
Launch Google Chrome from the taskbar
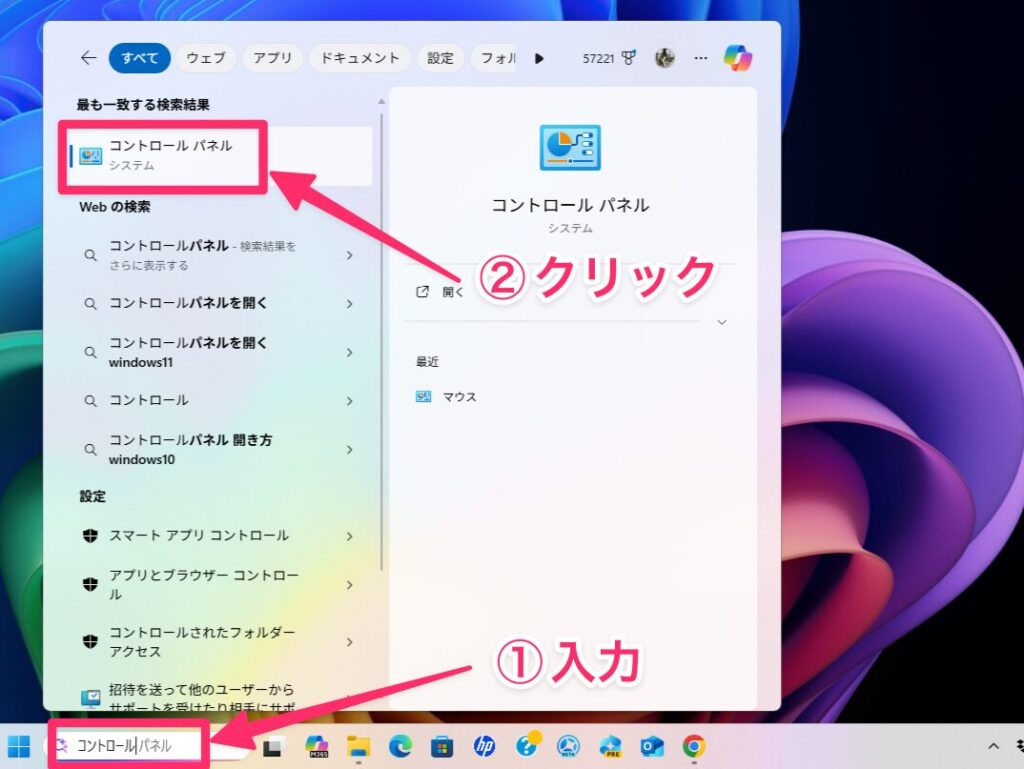tap(693, 746)
